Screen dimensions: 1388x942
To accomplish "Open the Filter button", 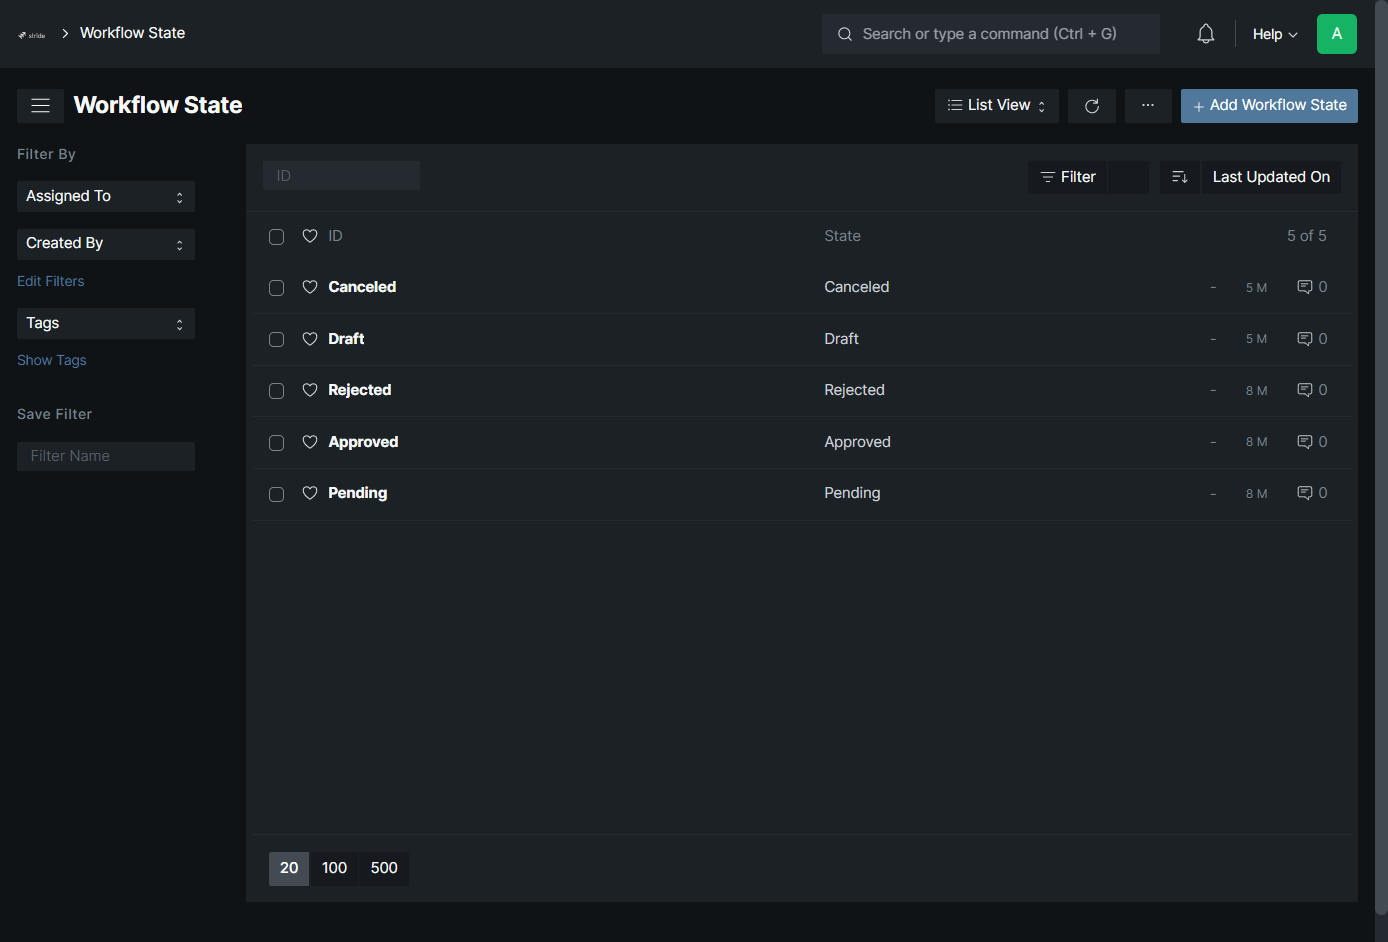I will [1068, 177].
